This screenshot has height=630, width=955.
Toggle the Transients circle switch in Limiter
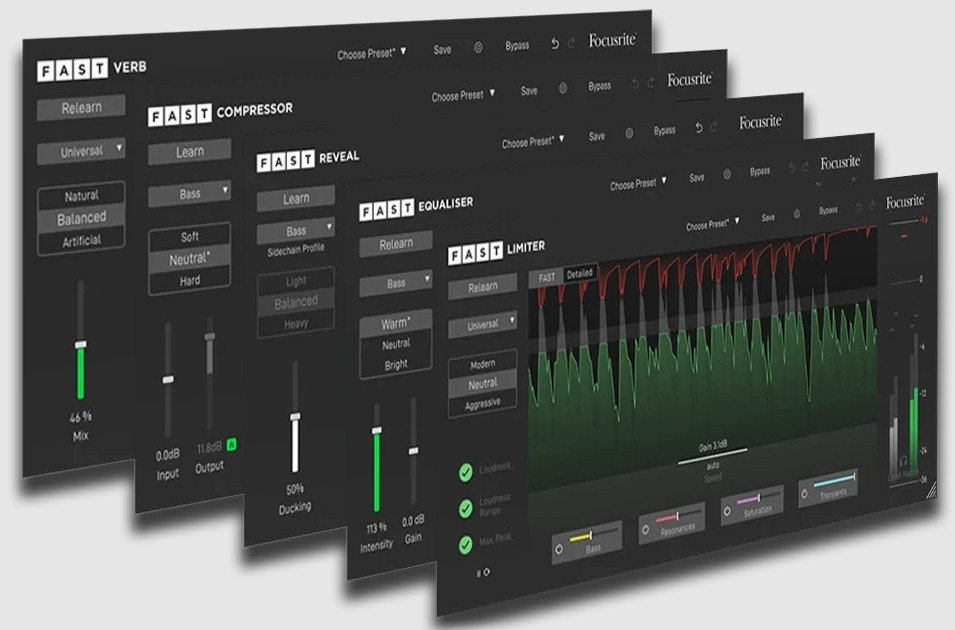tap(804, 494)
